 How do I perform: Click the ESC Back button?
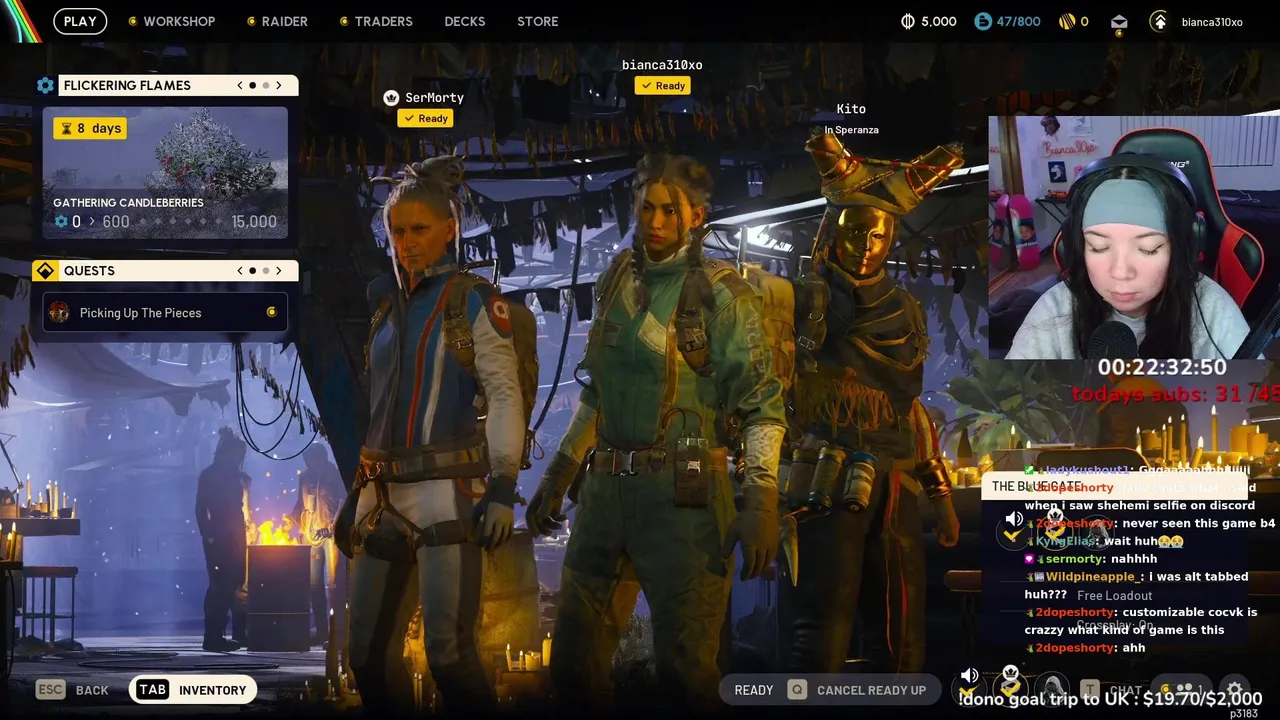pos(72,690)
